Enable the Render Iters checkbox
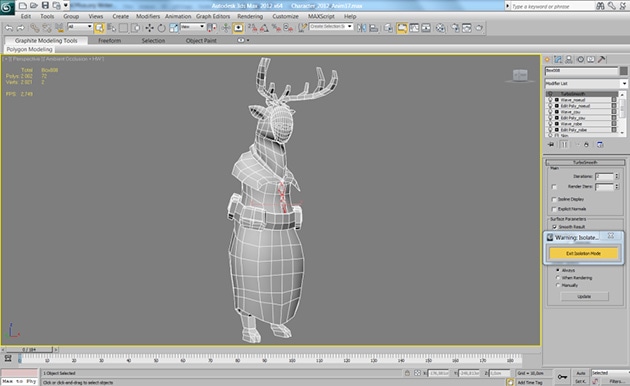Image resolution: width=630 pixels, height=386 pixels. tap(554, 187)
